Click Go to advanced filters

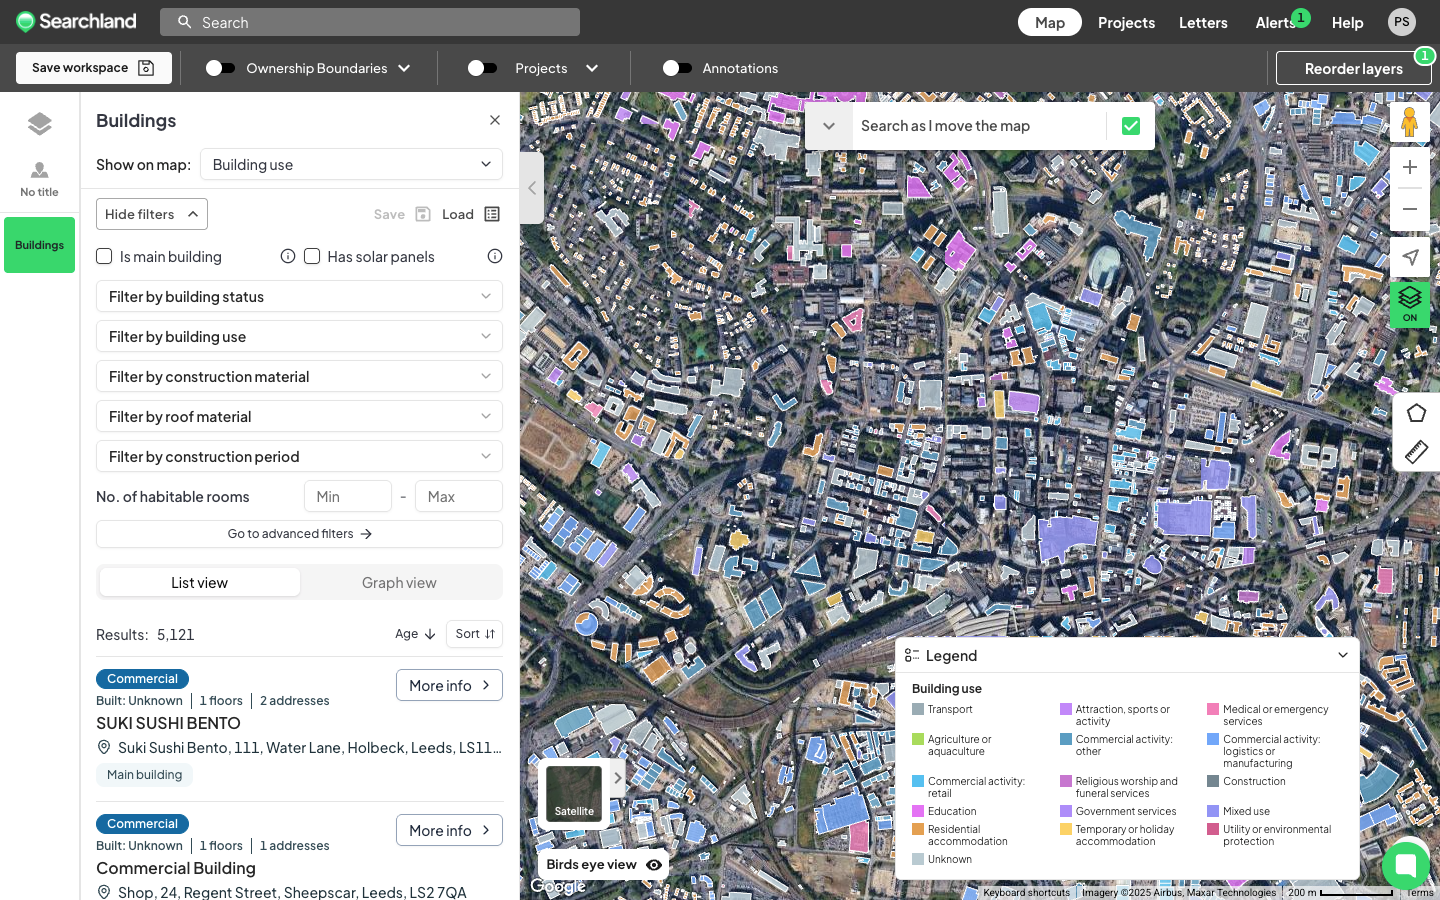point(299,534)
